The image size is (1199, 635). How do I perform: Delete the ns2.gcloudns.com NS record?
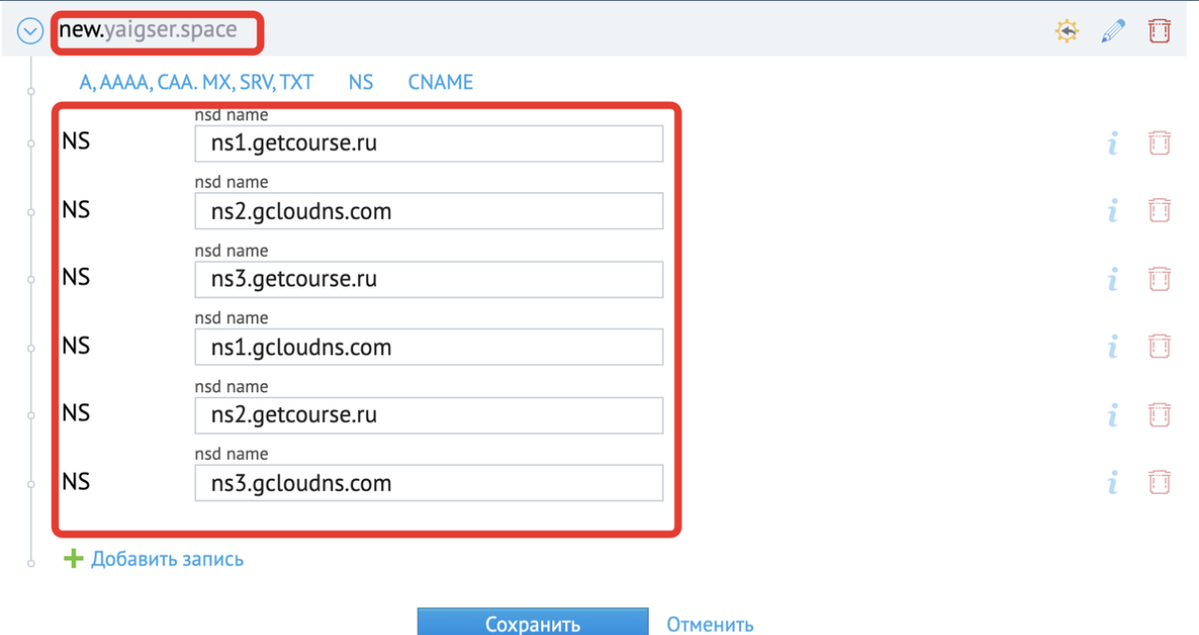(1159, 210)
